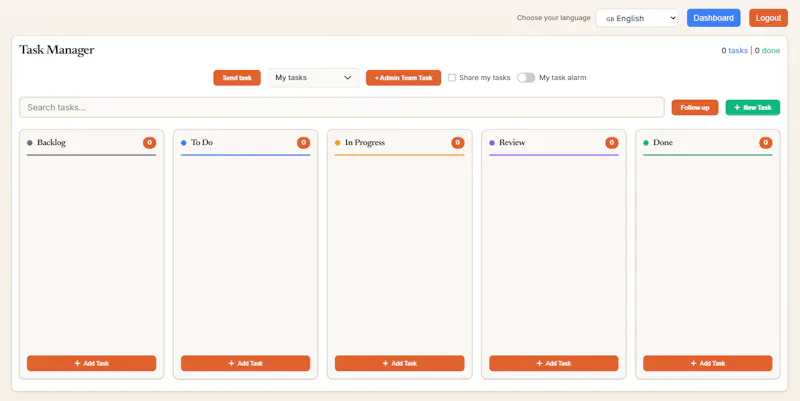The image size is (800, 401).
Task: Add Task in the In Progress column
Action: point(399,363)
